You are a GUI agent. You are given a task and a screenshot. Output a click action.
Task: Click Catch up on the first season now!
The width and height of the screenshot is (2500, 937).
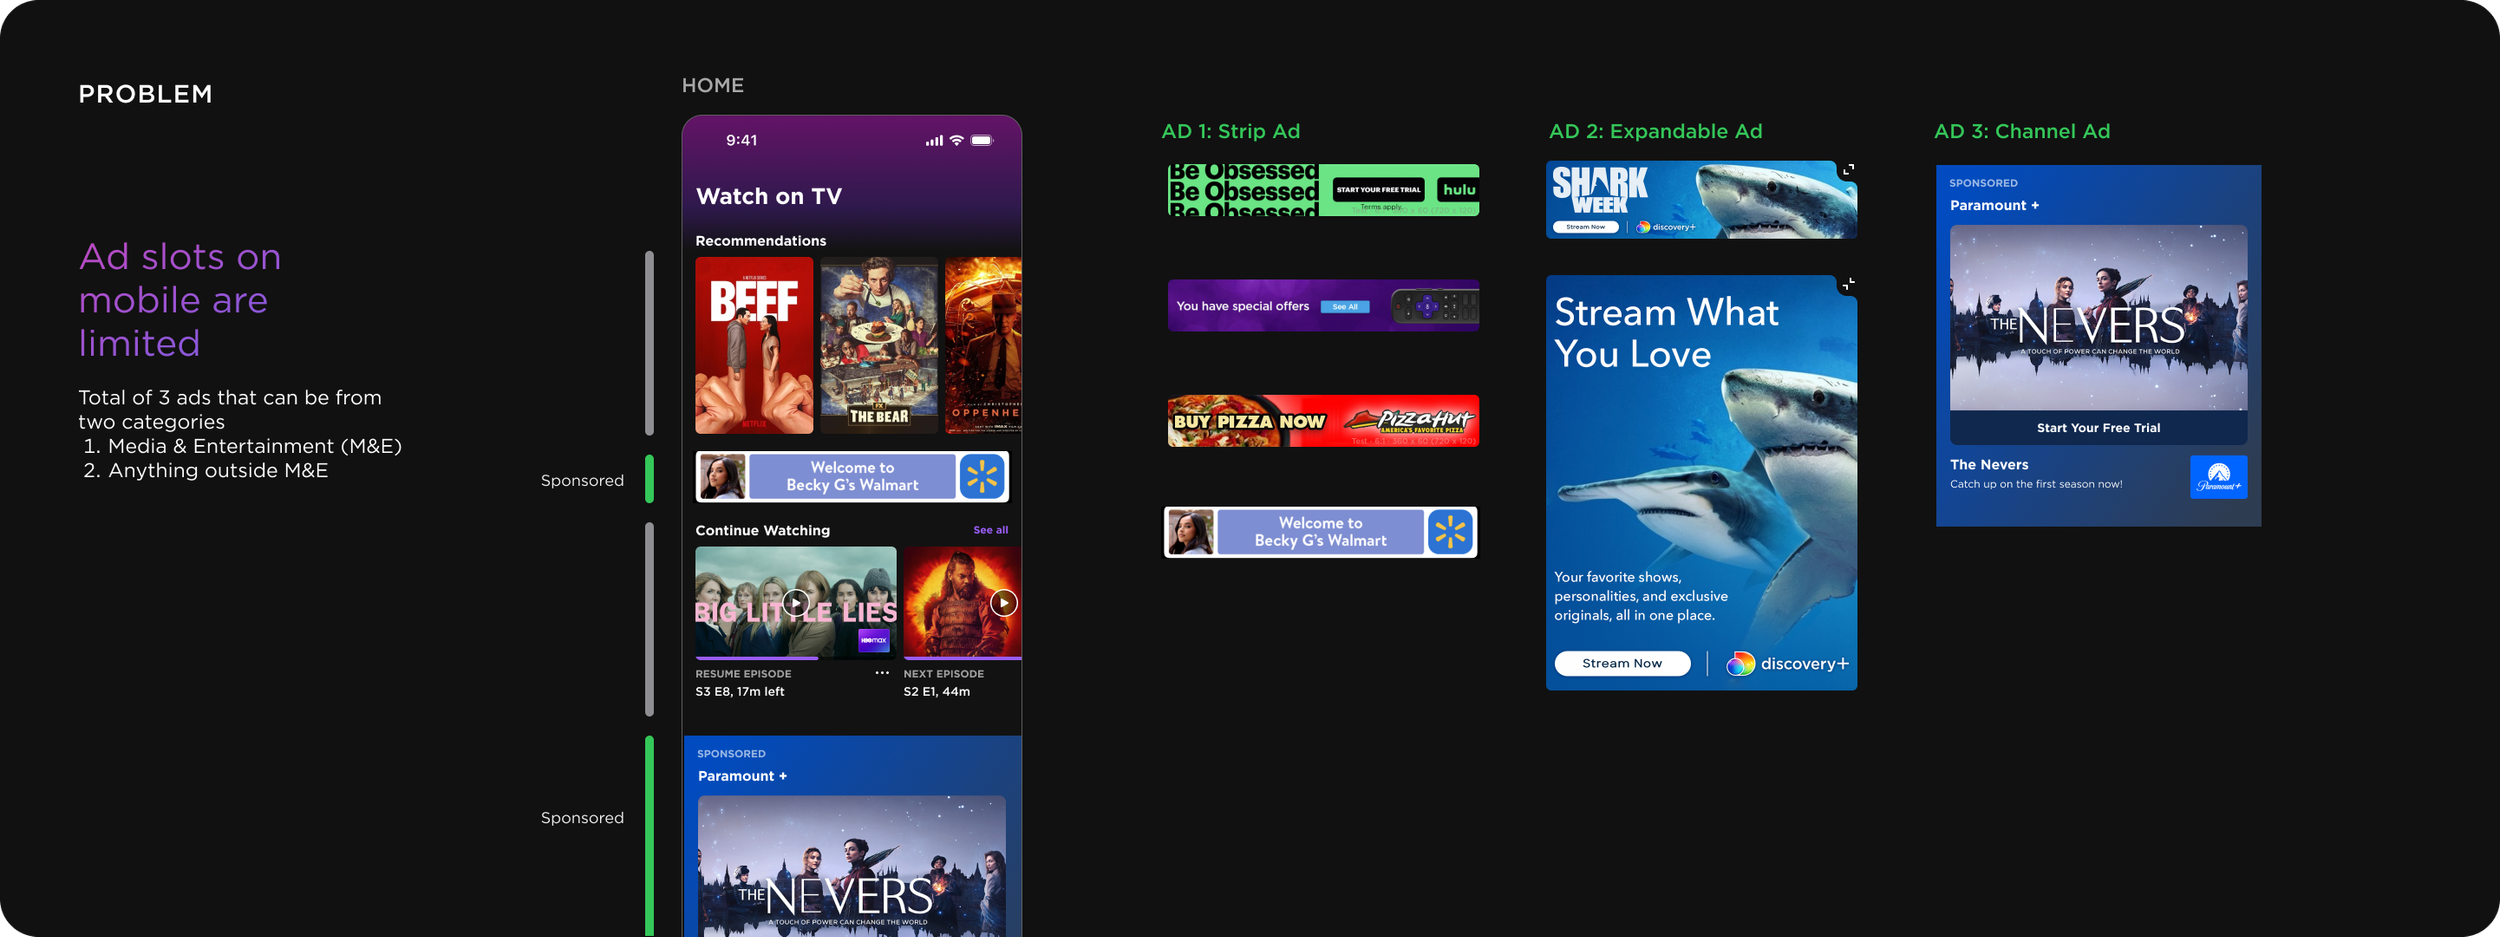pos(2036,484)
